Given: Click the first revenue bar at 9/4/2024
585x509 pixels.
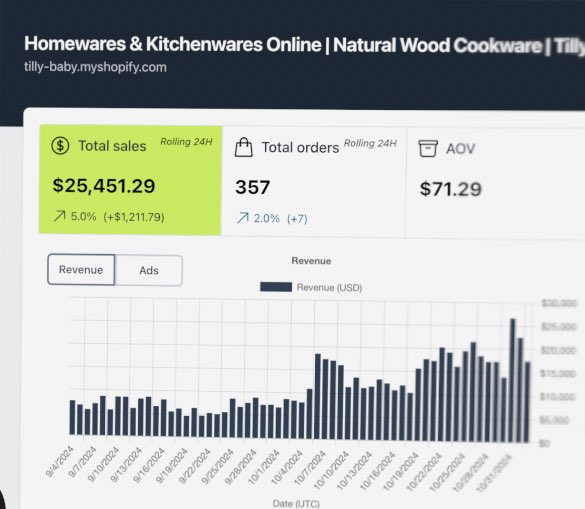Looking at the screenshot, I should [x=72, y=418].
